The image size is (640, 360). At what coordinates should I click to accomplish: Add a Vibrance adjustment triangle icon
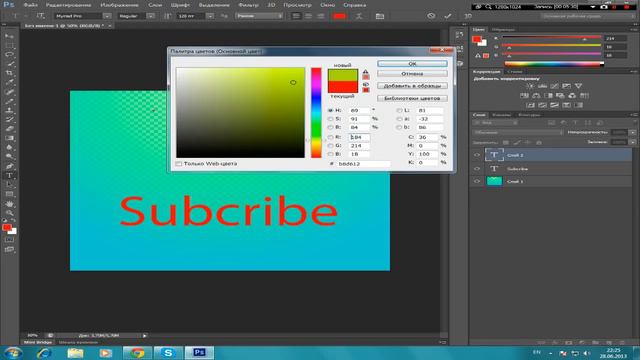[x=578, y=86]
